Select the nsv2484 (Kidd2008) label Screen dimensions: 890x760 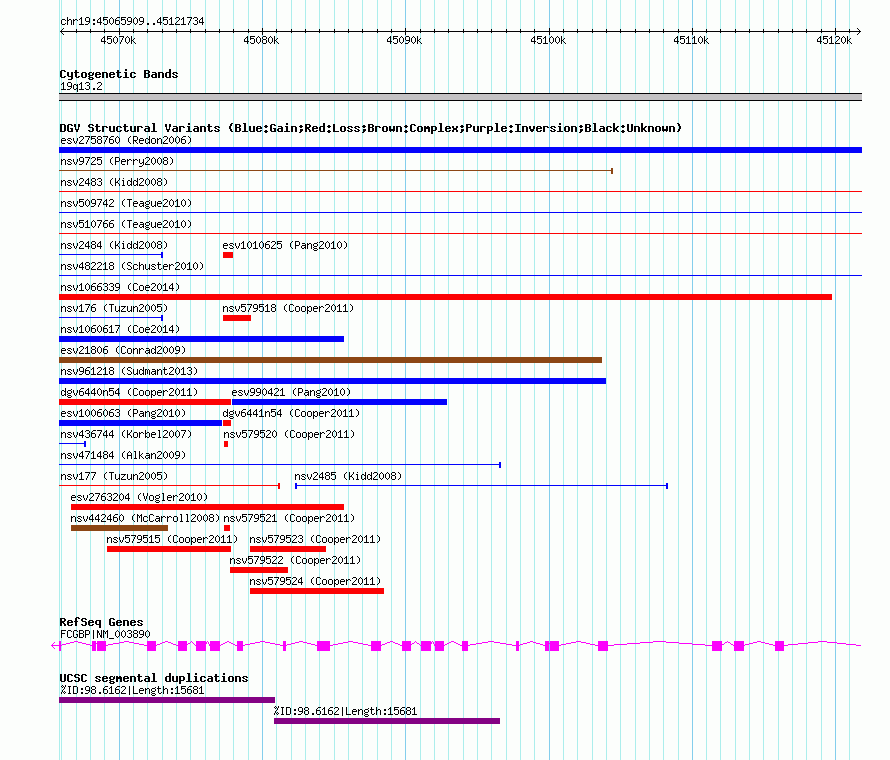coord(114,245)
